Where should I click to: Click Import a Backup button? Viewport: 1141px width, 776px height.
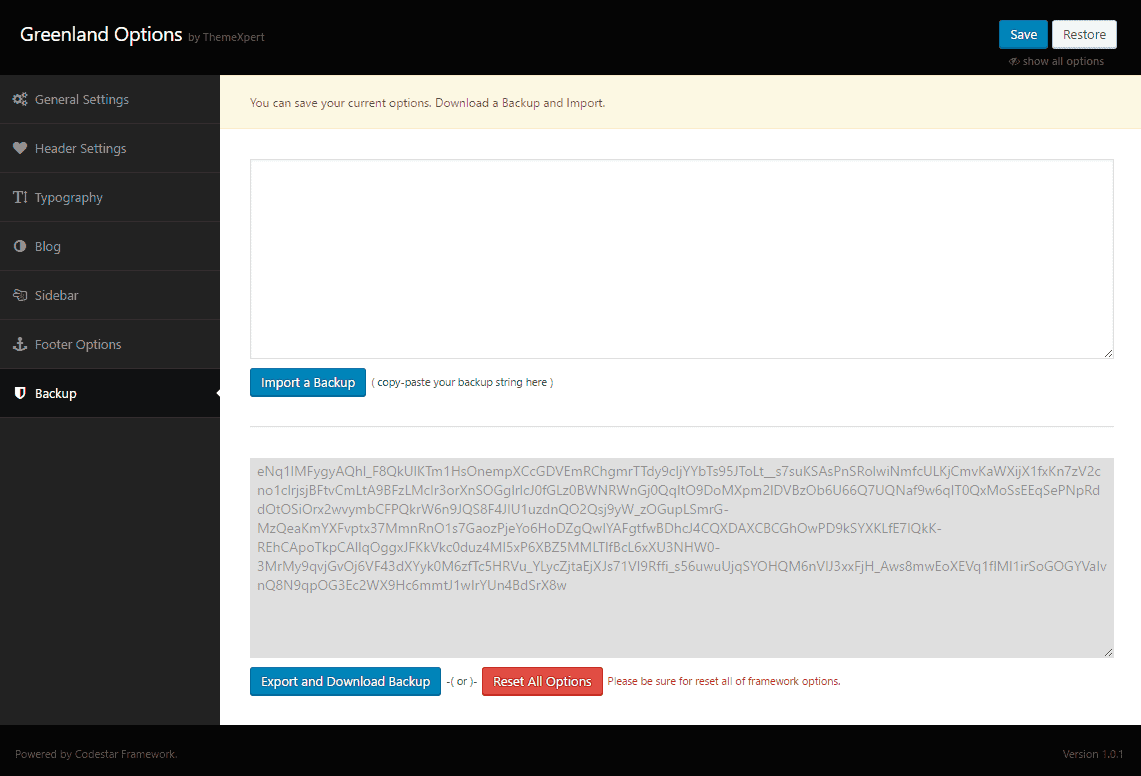tap(308, 383)
